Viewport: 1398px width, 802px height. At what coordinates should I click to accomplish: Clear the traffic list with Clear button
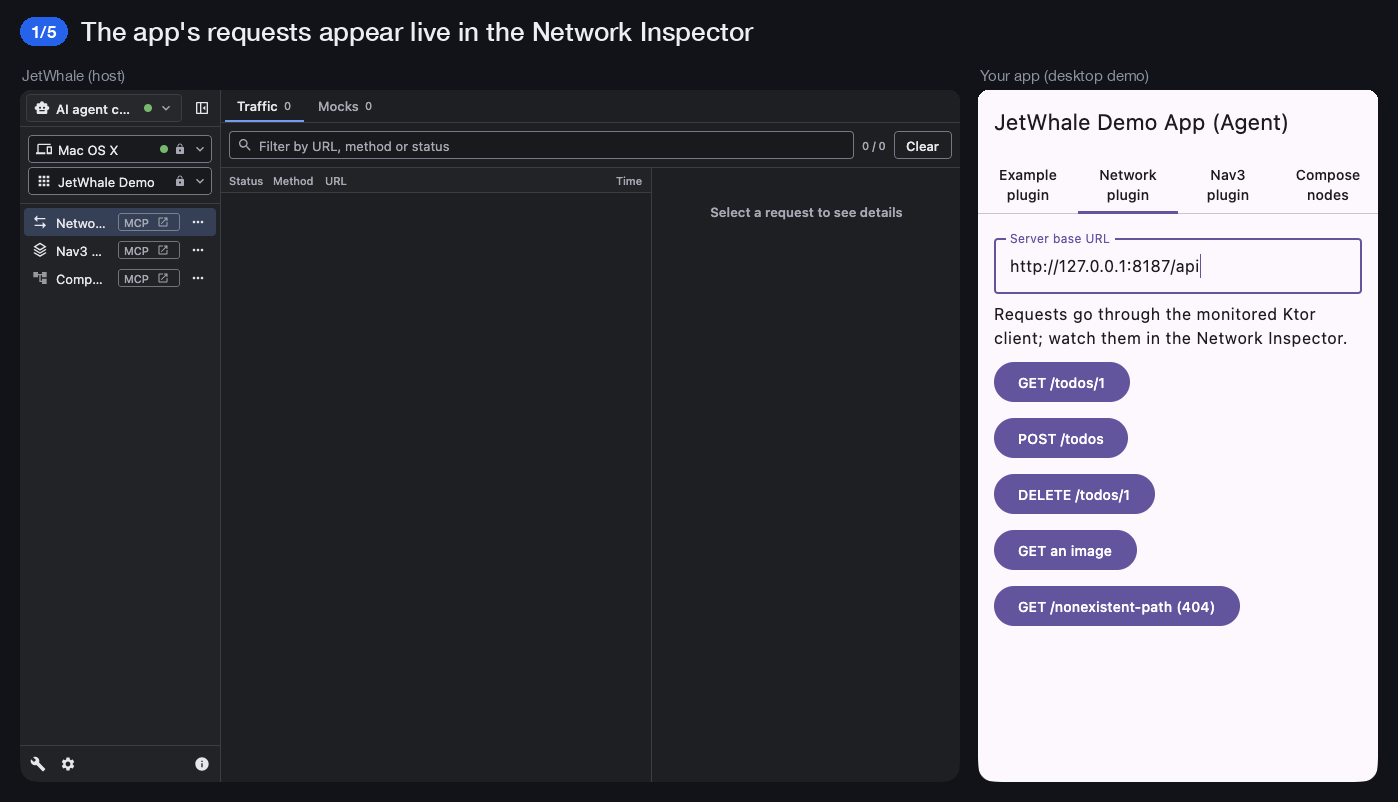pyautogui.click(x=922, y=146)
